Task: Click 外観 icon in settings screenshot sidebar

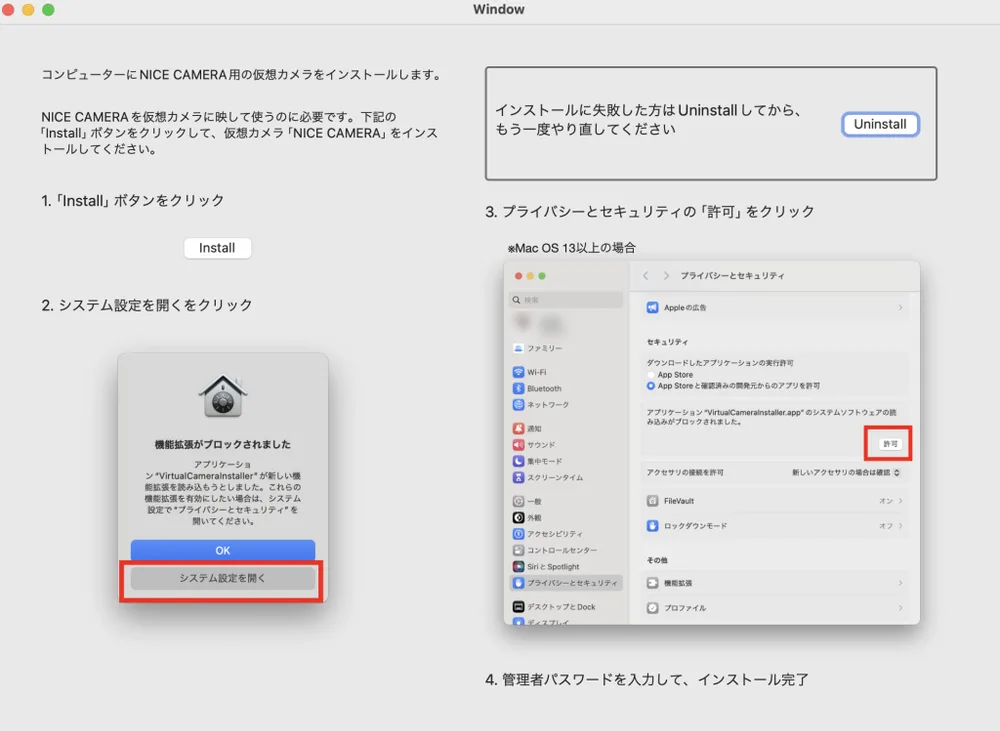Action: point(518,517)
